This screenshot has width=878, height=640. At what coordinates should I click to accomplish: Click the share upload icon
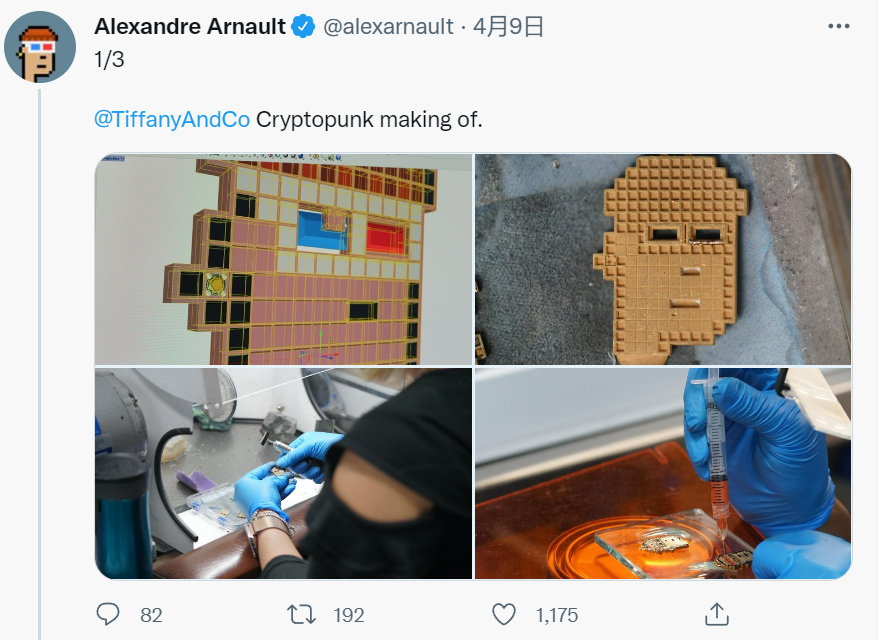pos(717,614)
